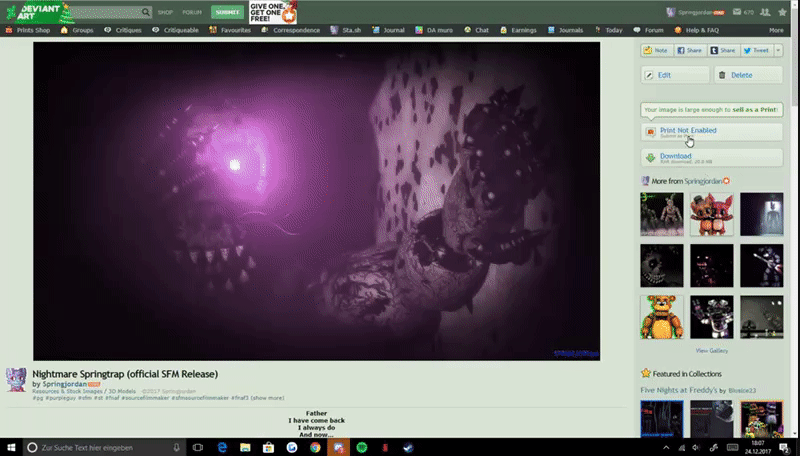Open the Windows Start menu
Screen dimensions: 800x456
click(x=11, y=447)
